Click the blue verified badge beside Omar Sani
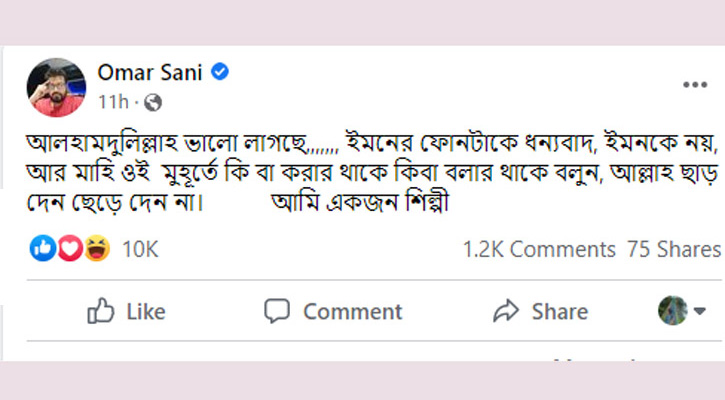 [x=221, y=72]
